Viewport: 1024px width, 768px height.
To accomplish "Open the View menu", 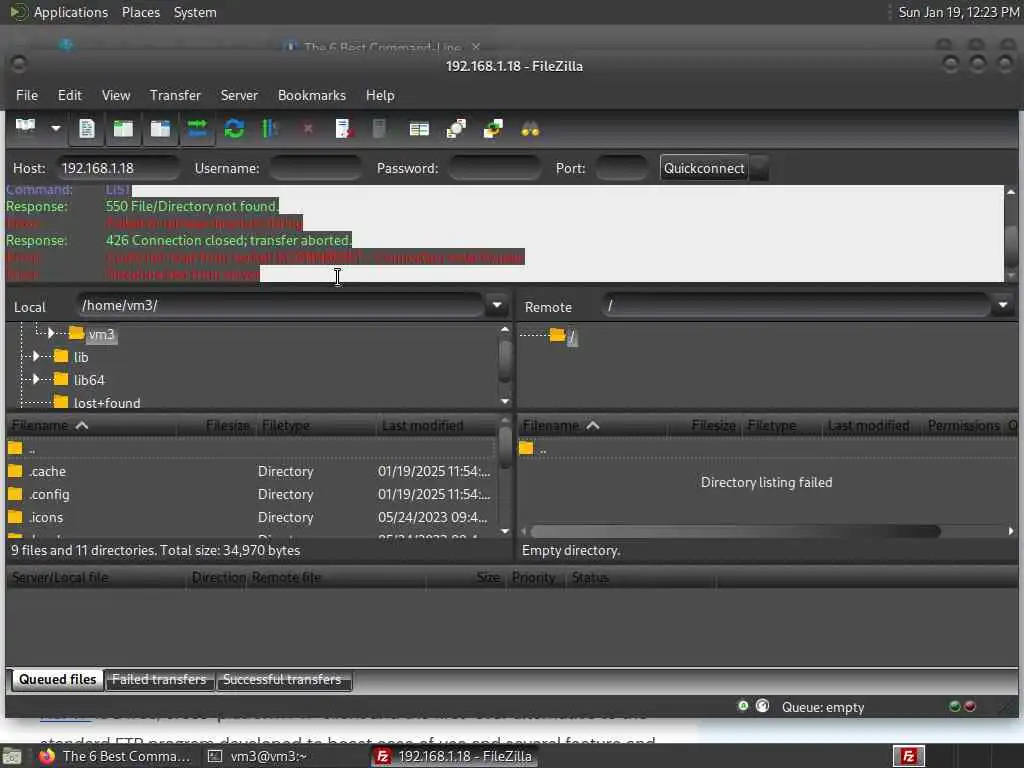I will (116, 95).
